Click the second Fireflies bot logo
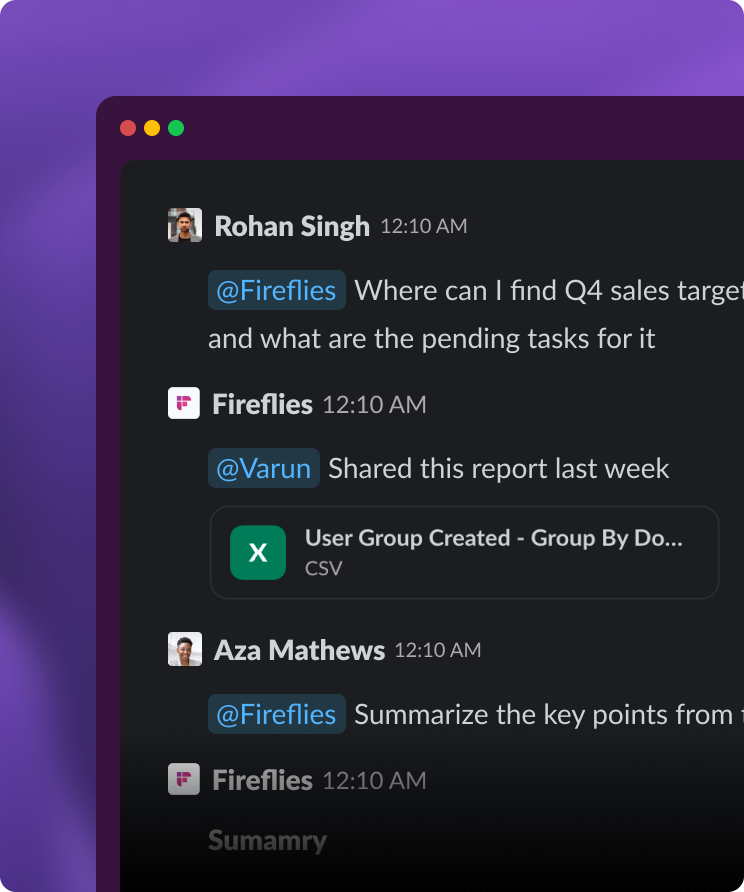This screenshot has width=744, height=892. [x=184, y=779]
